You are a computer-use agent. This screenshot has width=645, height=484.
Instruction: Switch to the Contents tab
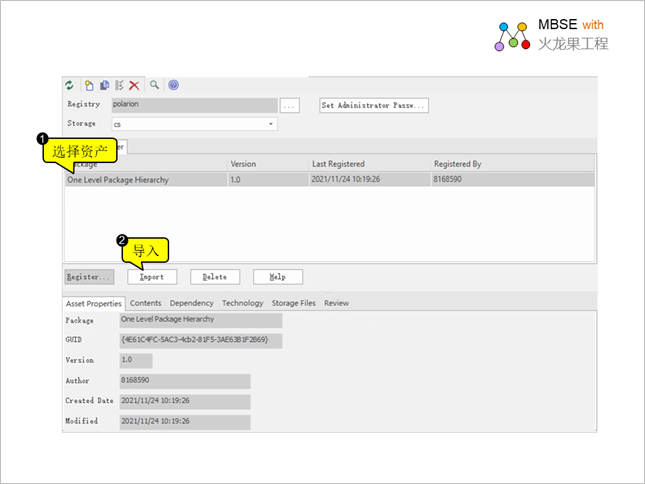click(x=145, y=303)
